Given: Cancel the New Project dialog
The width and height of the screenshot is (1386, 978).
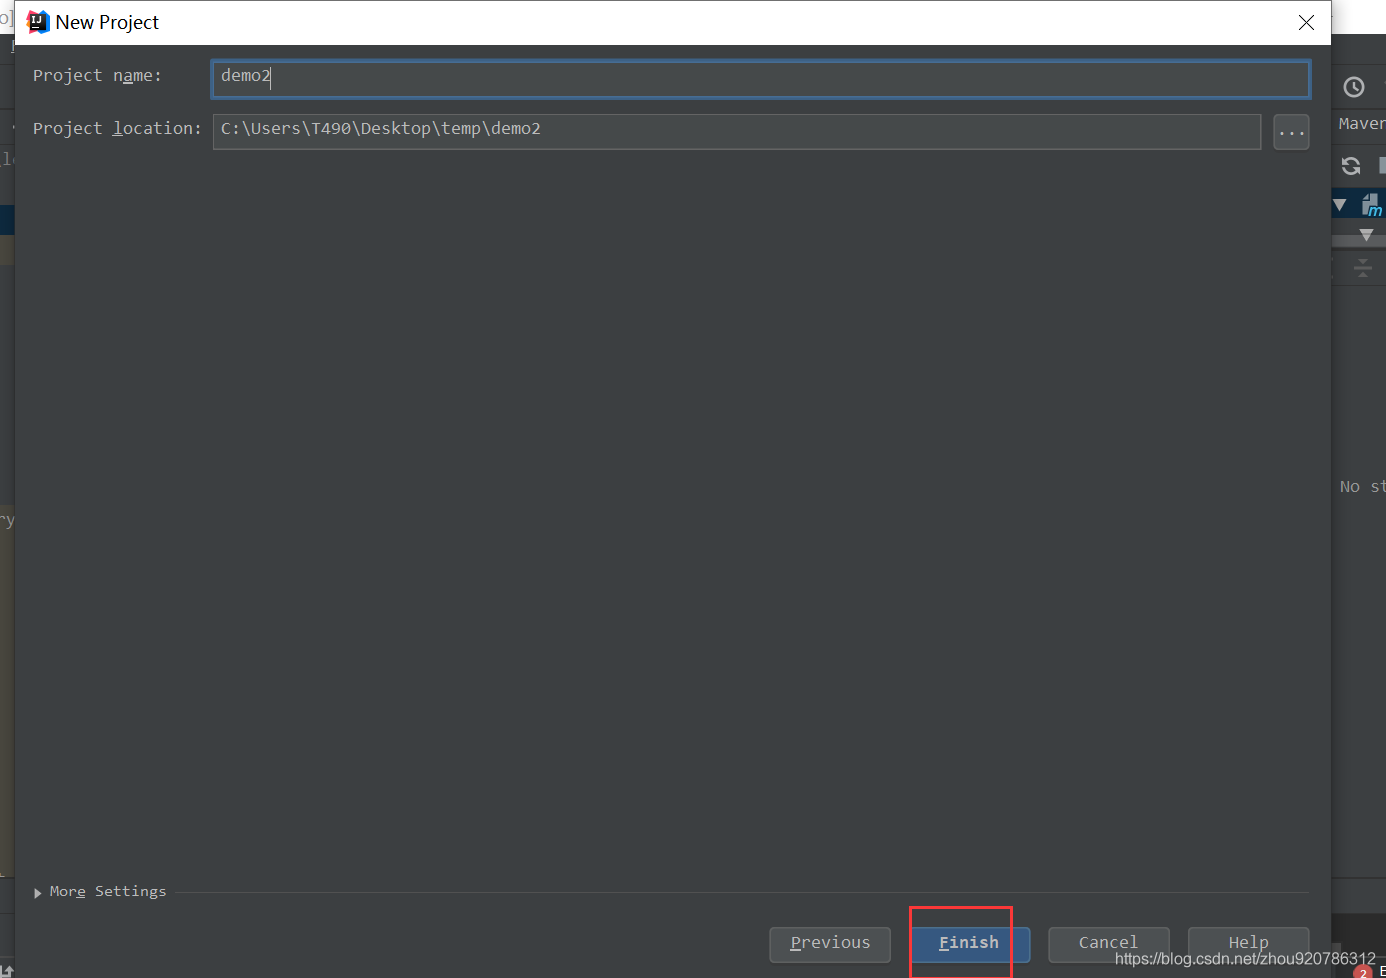Looking at the screenshot, I should [x=1108, y=943].
